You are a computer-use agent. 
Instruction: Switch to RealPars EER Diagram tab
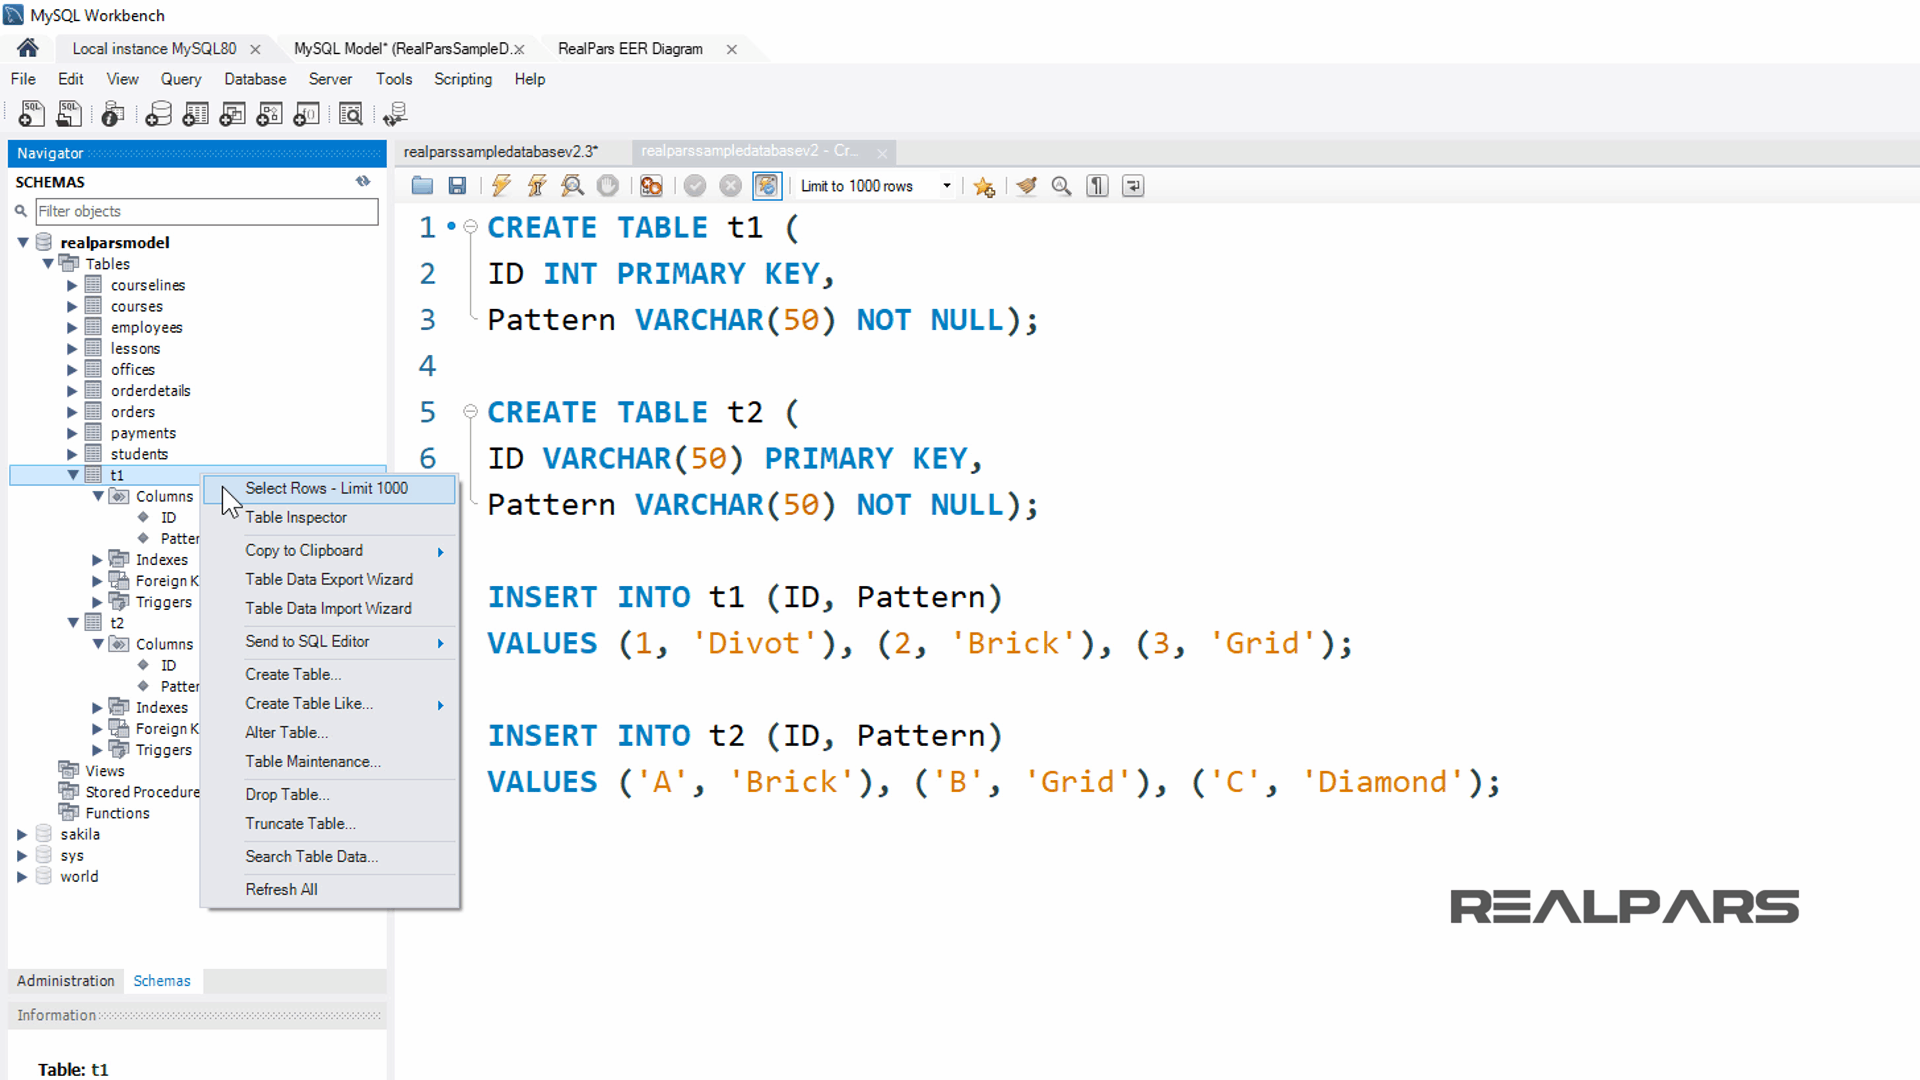coord(630,48)
